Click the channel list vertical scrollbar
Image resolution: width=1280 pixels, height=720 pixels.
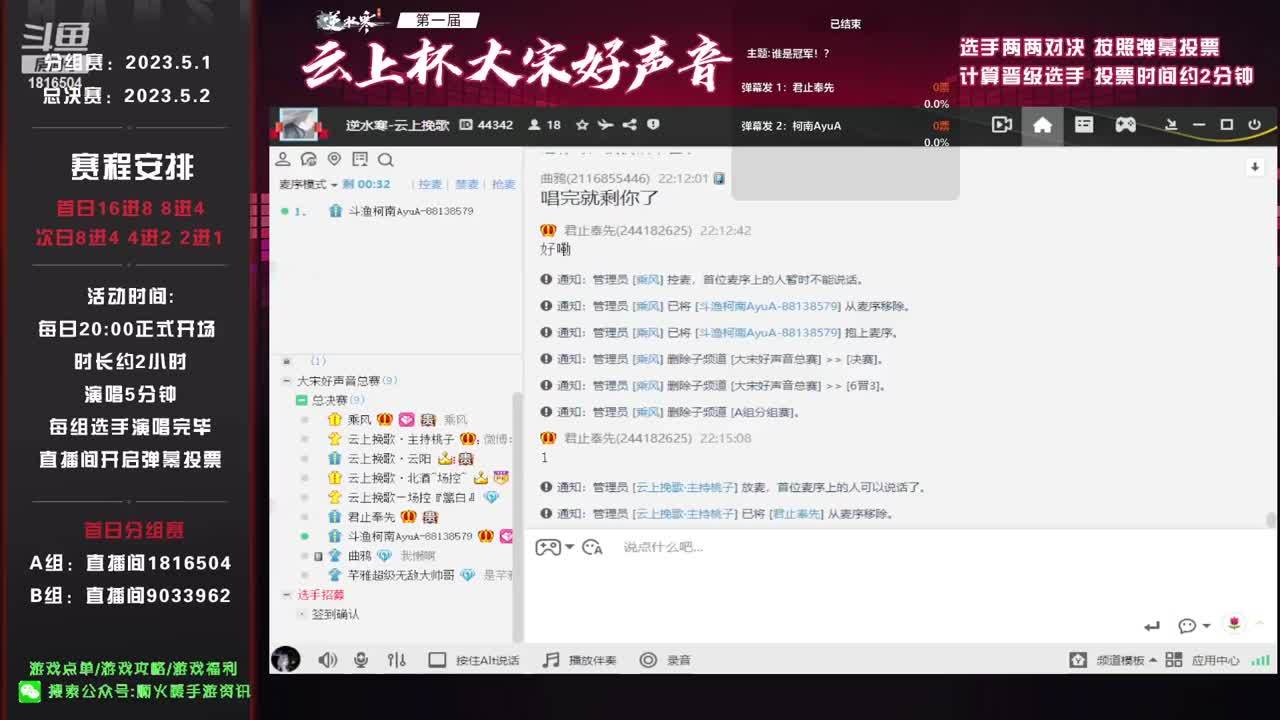coord(517,500)
